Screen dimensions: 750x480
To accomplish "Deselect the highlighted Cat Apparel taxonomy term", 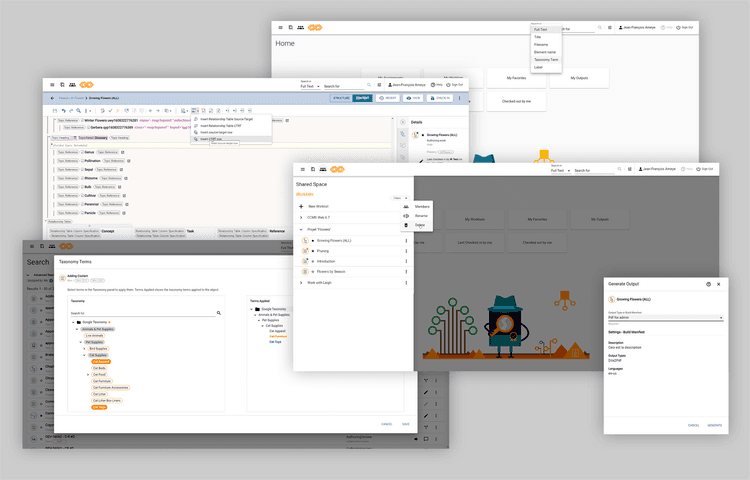I will coord(101,361).
